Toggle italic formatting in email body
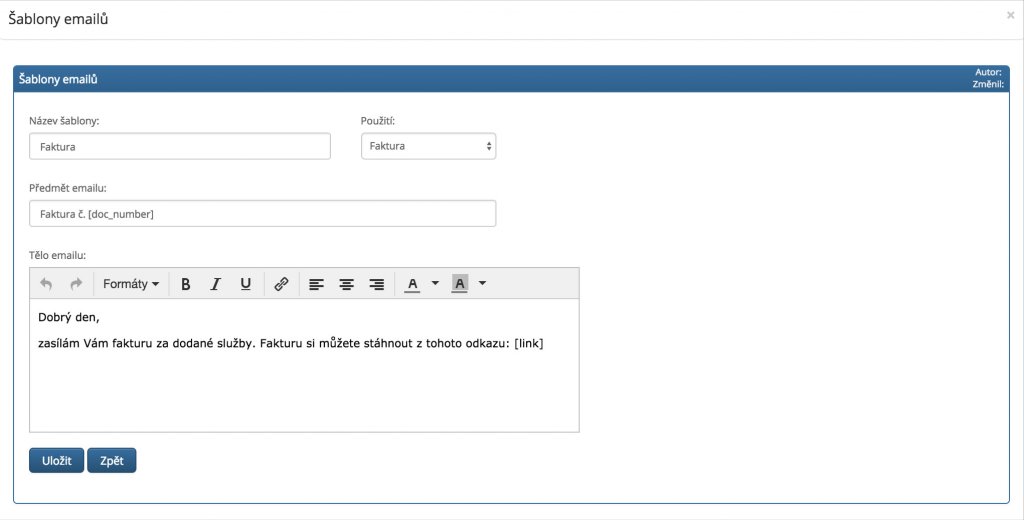The height and width of the screenshot is (520, 1024). coord(215,284)
